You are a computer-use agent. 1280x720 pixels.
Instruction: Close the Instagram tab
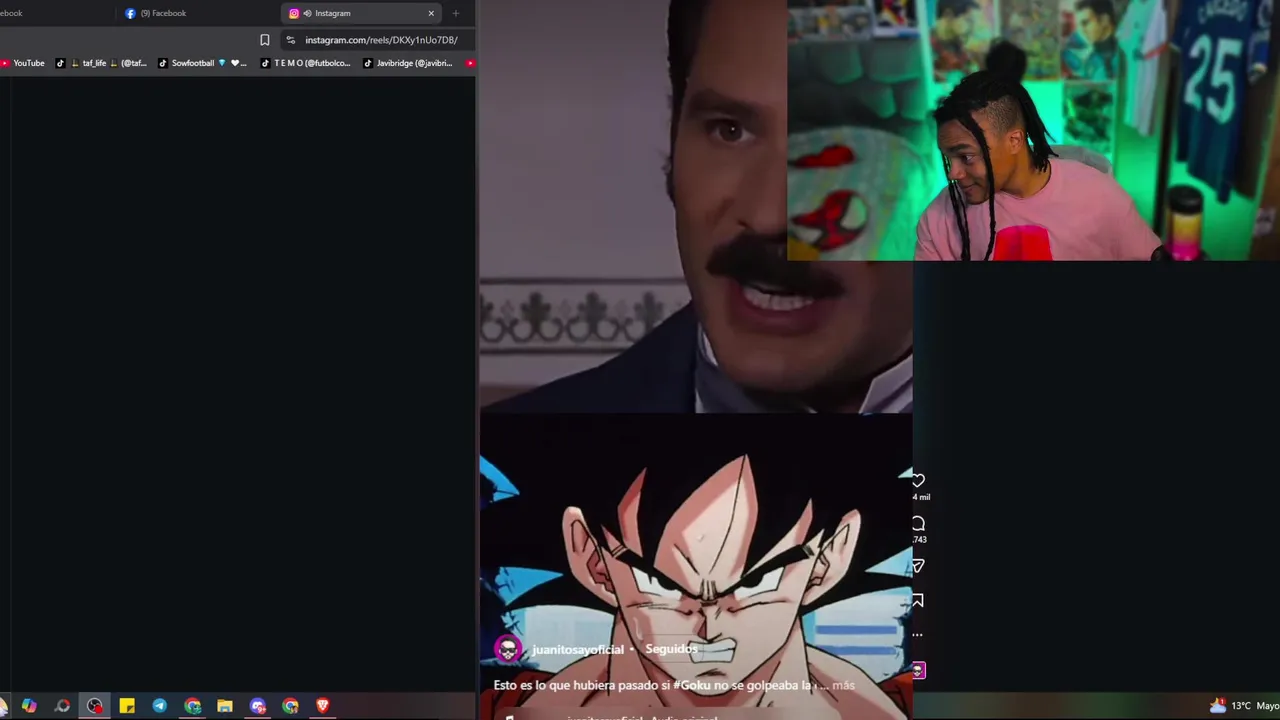[431, 13]
